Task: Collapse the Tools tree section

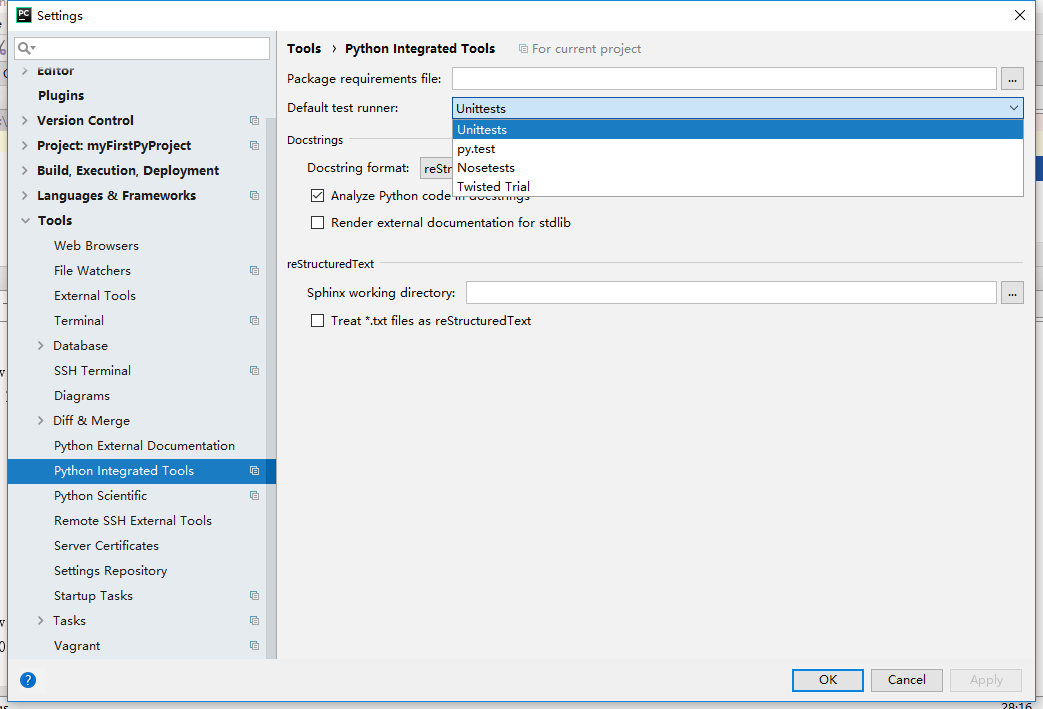Action: pyautogui.click(x=25, y=221)
